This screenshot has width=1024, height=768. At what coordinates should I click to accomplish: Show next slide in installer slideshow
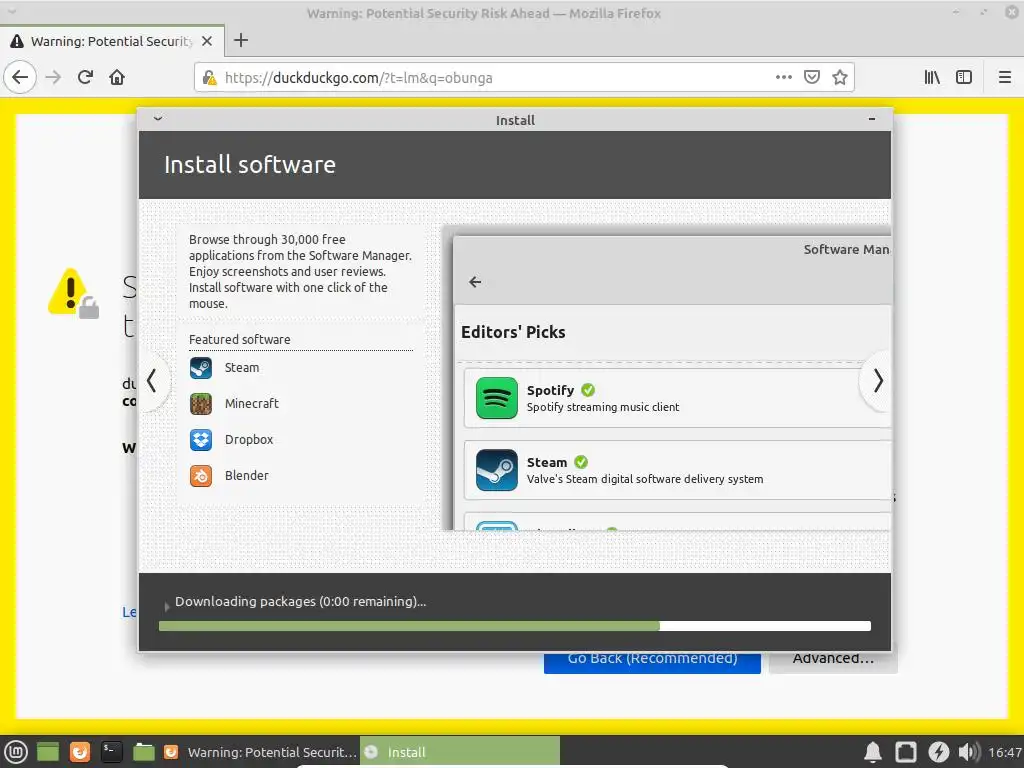pos(877,381)
